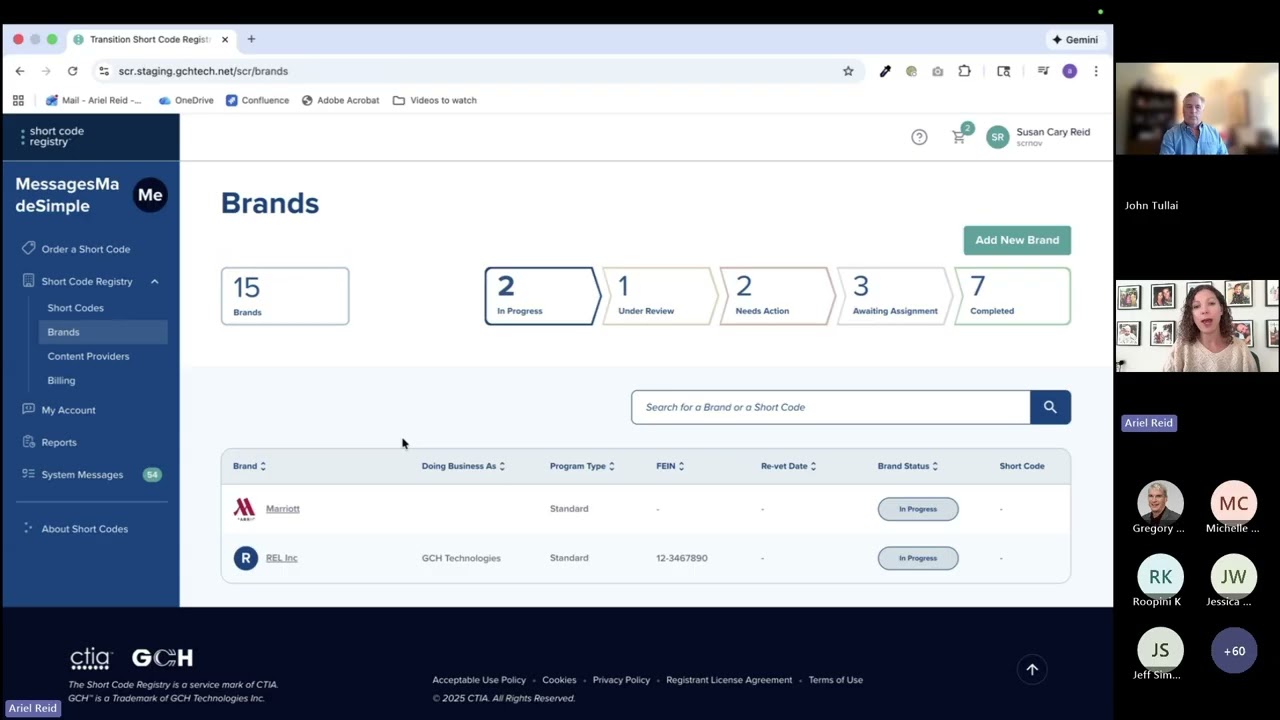Click Marriott's In Progress status badge
The height and width of the screenshot is (720, 1280).
pos(918,509)
